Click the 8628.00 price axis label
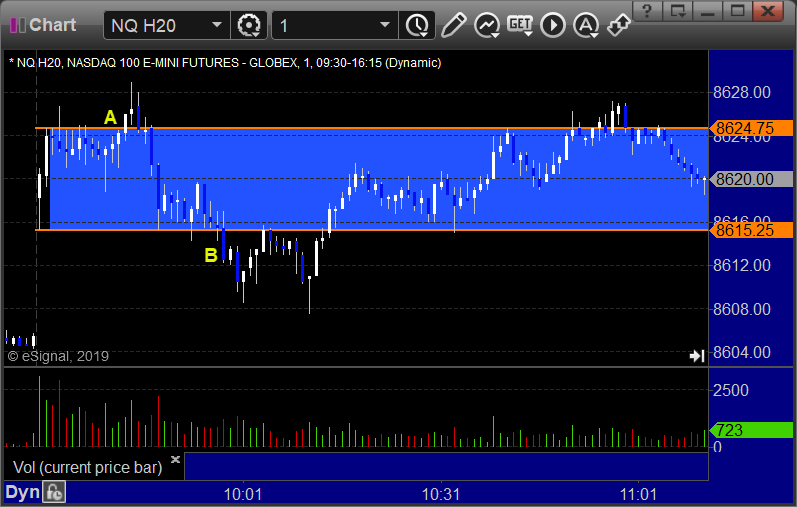The width and height of the screenshot is (797, 507). 742,93
